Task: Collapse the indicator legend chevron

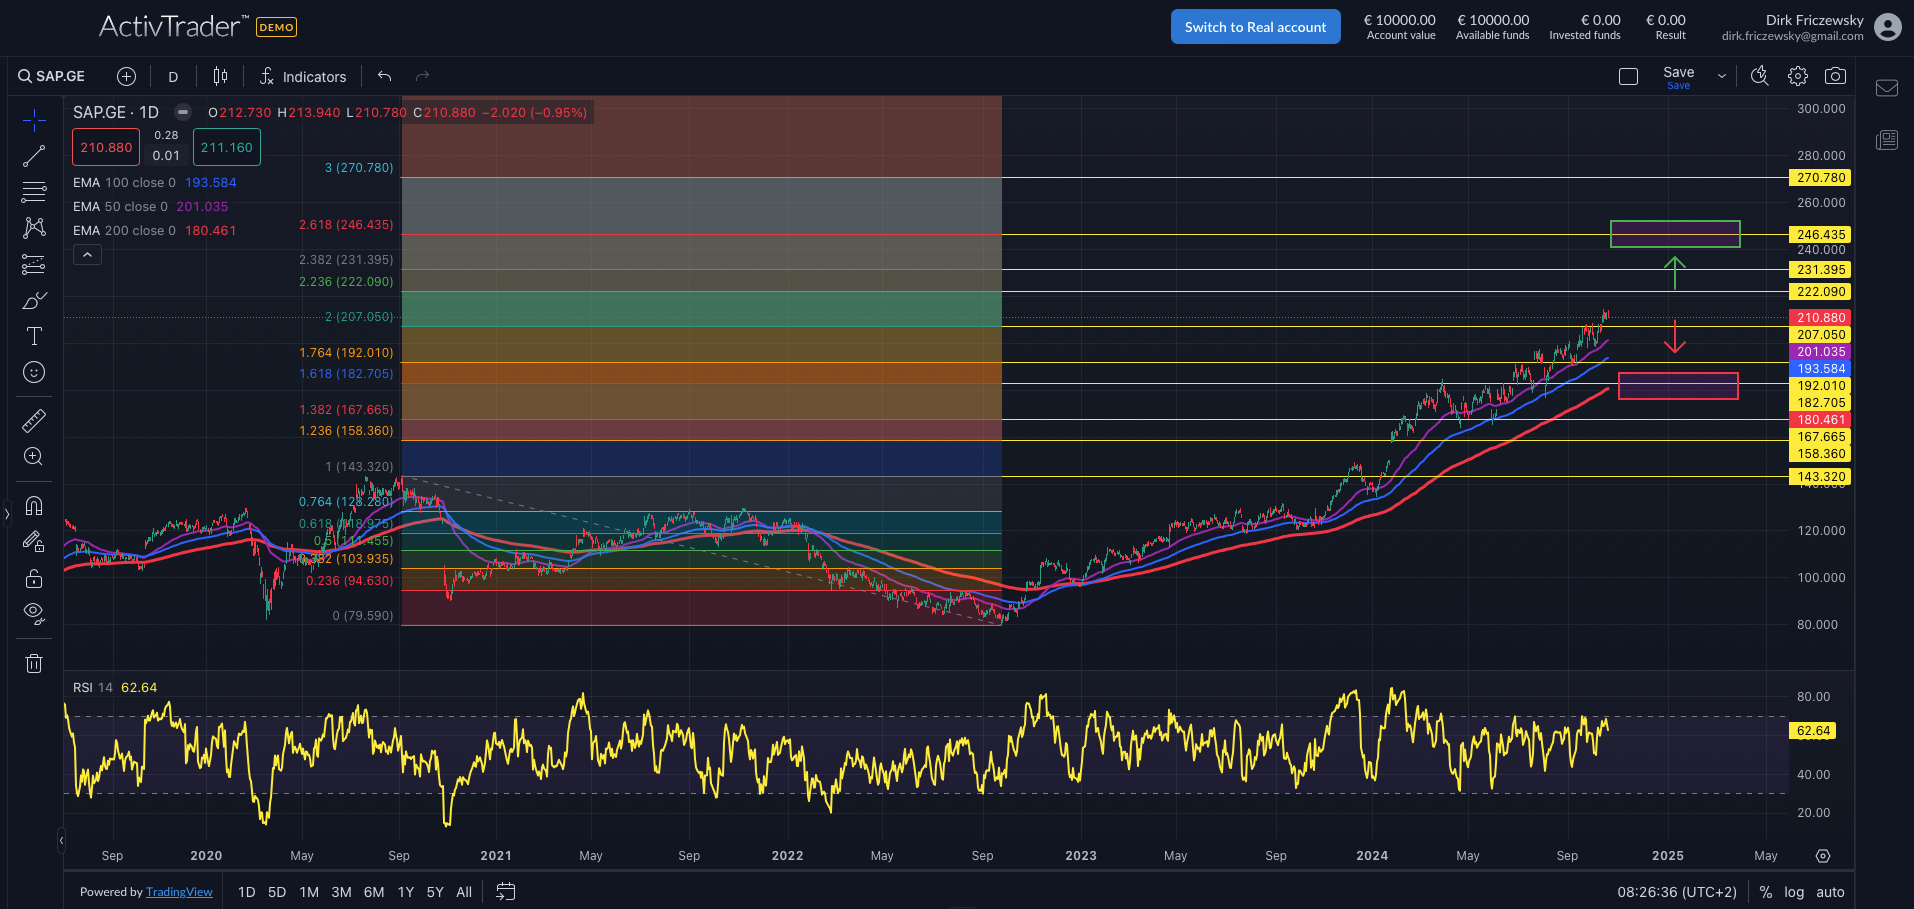Action: pyautogui.click(x=87, y=255)
